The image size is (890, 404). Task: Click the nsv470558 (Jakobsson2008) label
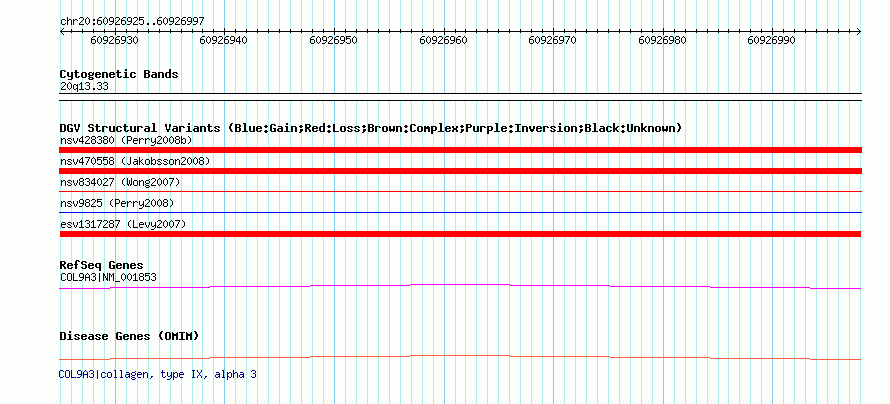coord(135,161)
